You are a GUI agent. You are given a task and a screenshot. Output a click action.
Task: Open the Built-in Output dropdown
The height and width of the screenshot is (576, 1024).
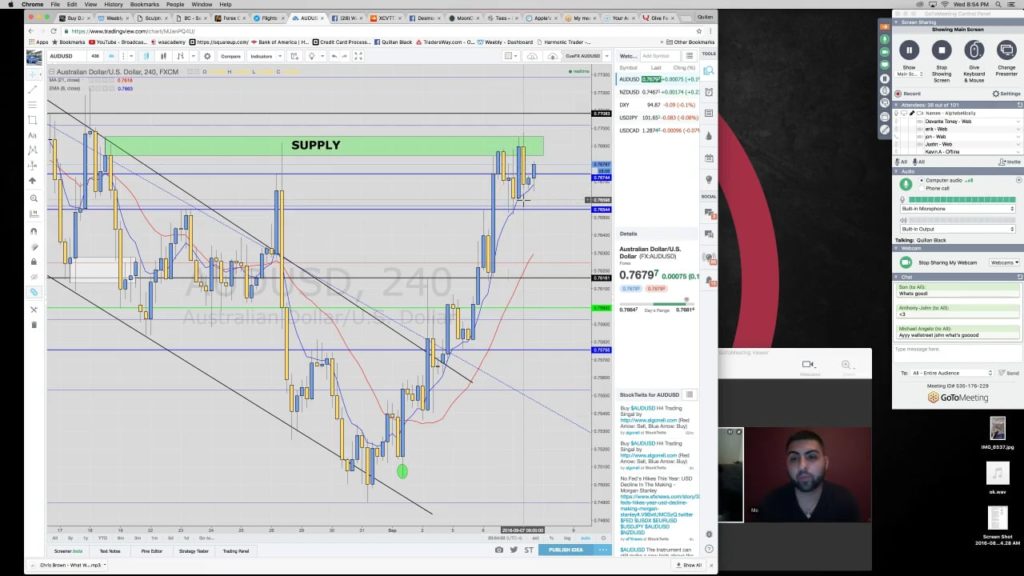958,229
